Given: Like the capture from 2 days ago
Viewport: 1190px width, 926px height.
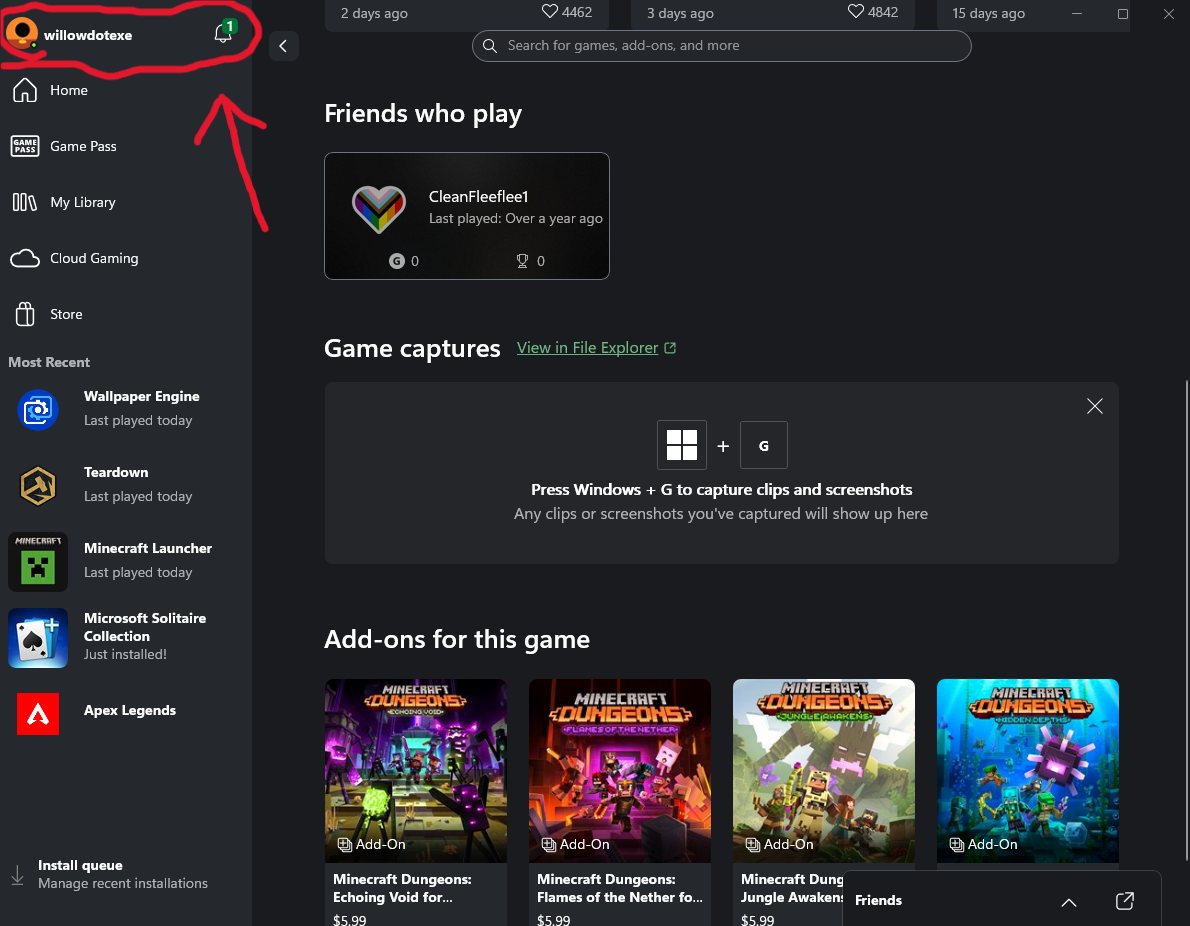Looking at the screenshot, I should [548, 12].
